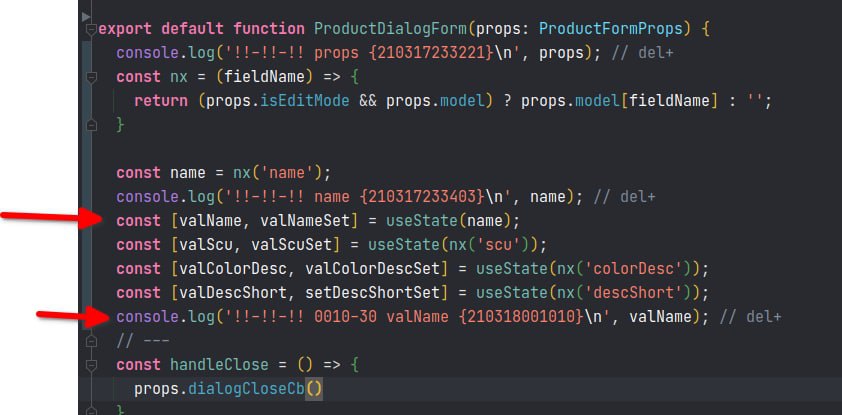
Task: Click the isEditMode property
Action: click(305, 101)
